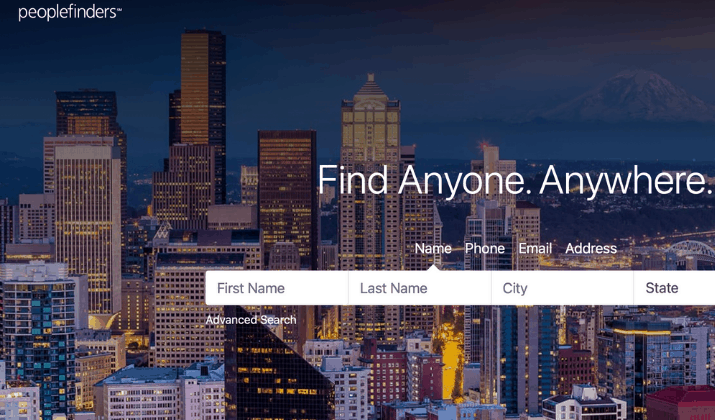715x420 pixels.
Task: Click the peoplefinders logo
Action: (x=70, y=12)
